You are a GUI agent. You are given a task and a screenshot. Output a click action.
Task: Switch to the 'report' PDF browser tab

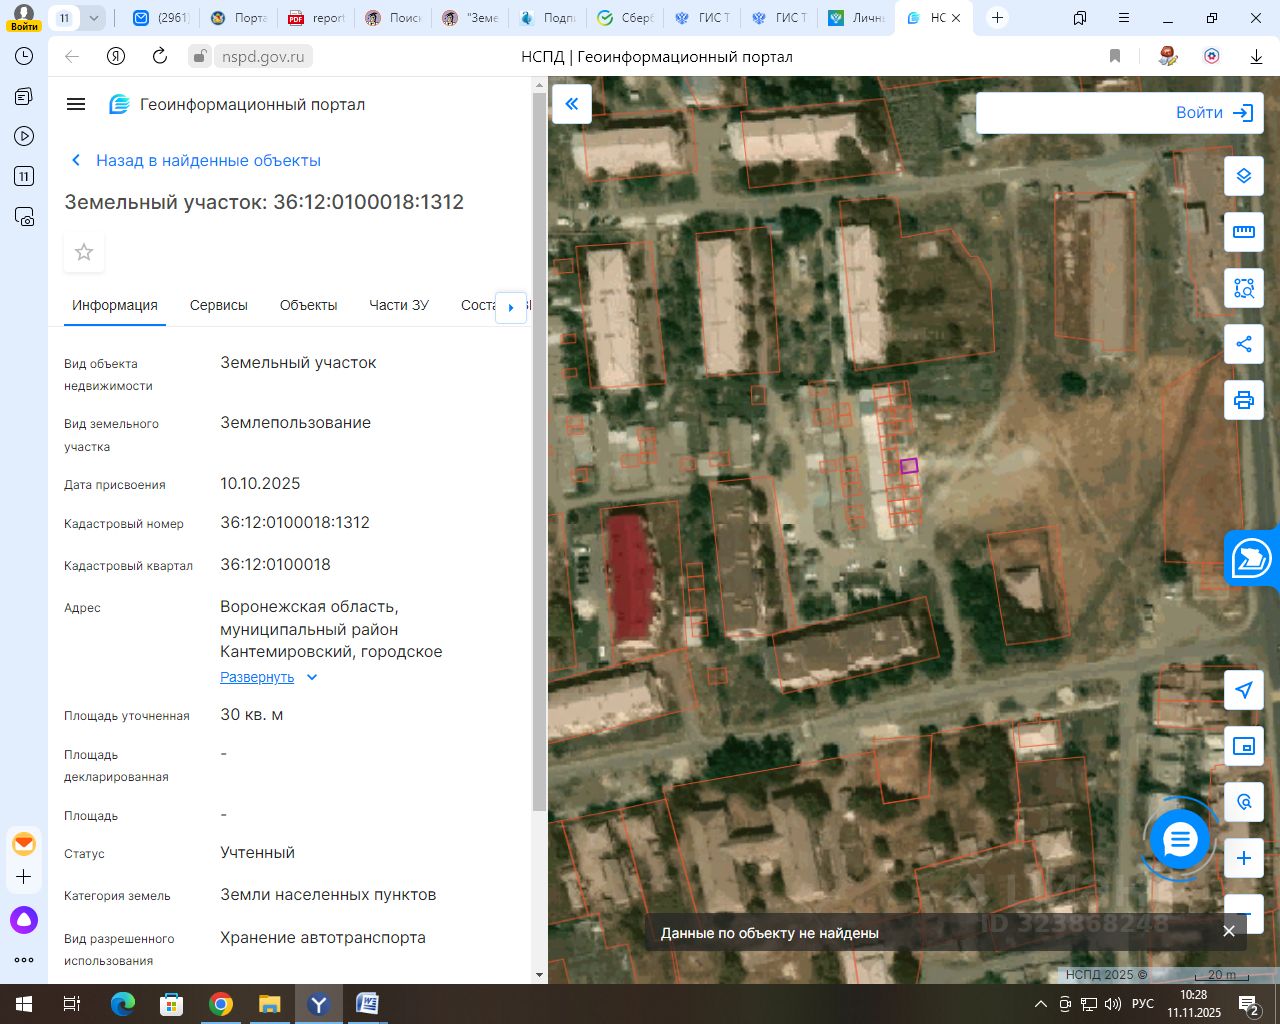pyautogui.click(x=315, y=18)
